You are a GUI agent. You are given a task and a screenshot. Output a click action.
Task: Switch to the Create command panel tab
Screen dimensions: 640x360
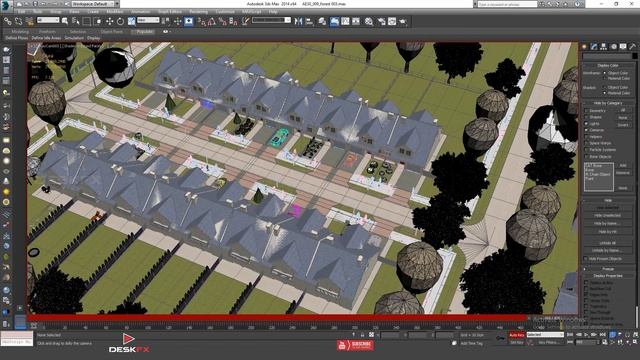[584, 47]
